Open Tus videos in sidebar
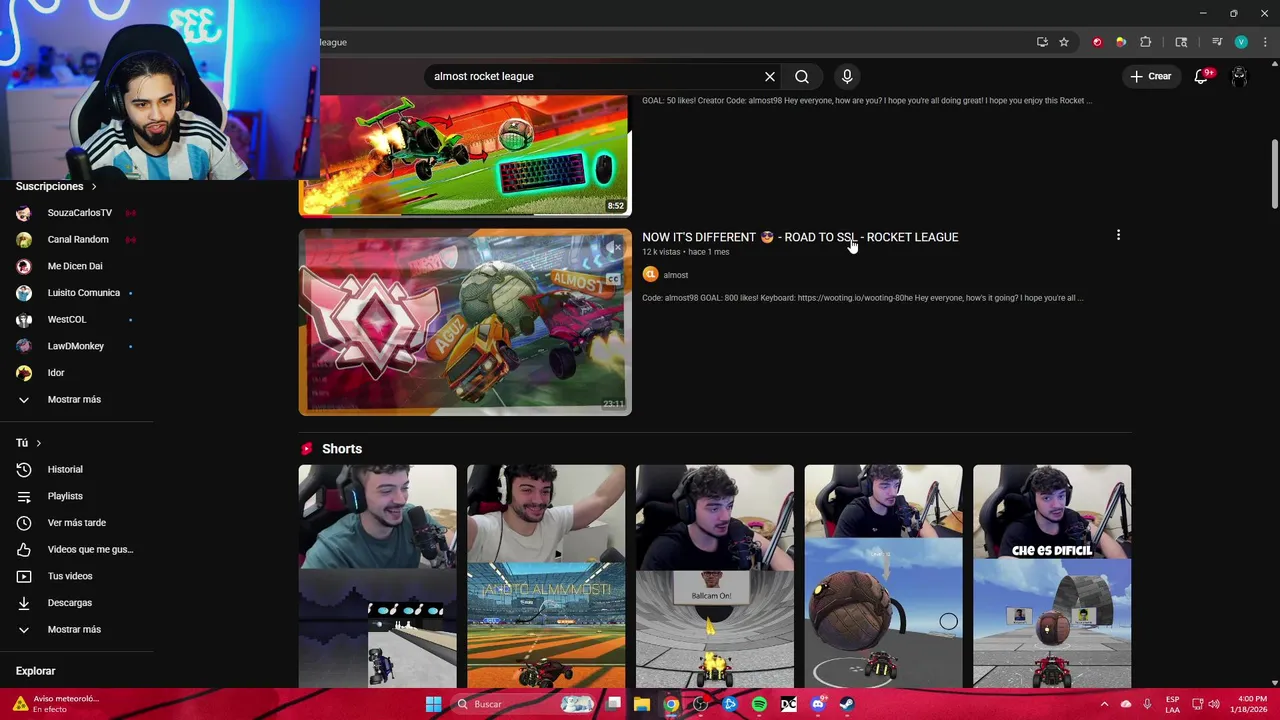The height and width of the screenshot is (720, 1280). point(70,576)
